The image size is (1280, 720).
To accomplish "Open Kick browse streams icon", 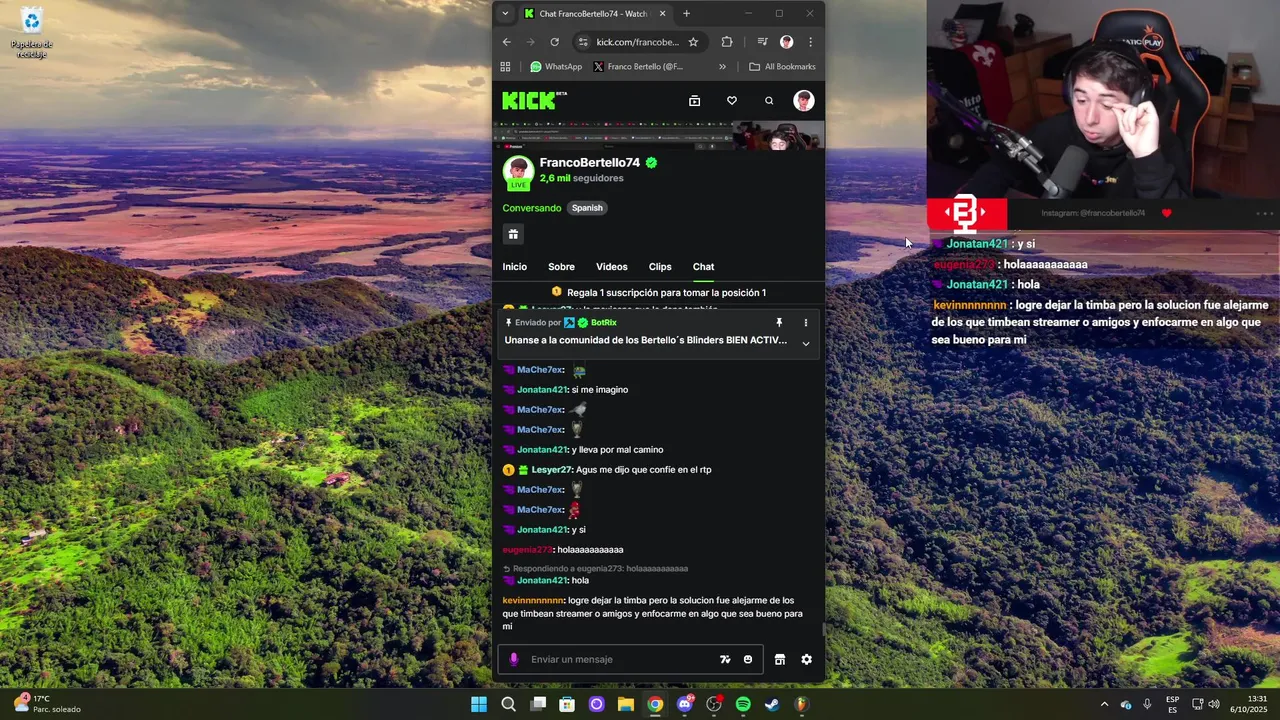I will [x=694, y=100].
